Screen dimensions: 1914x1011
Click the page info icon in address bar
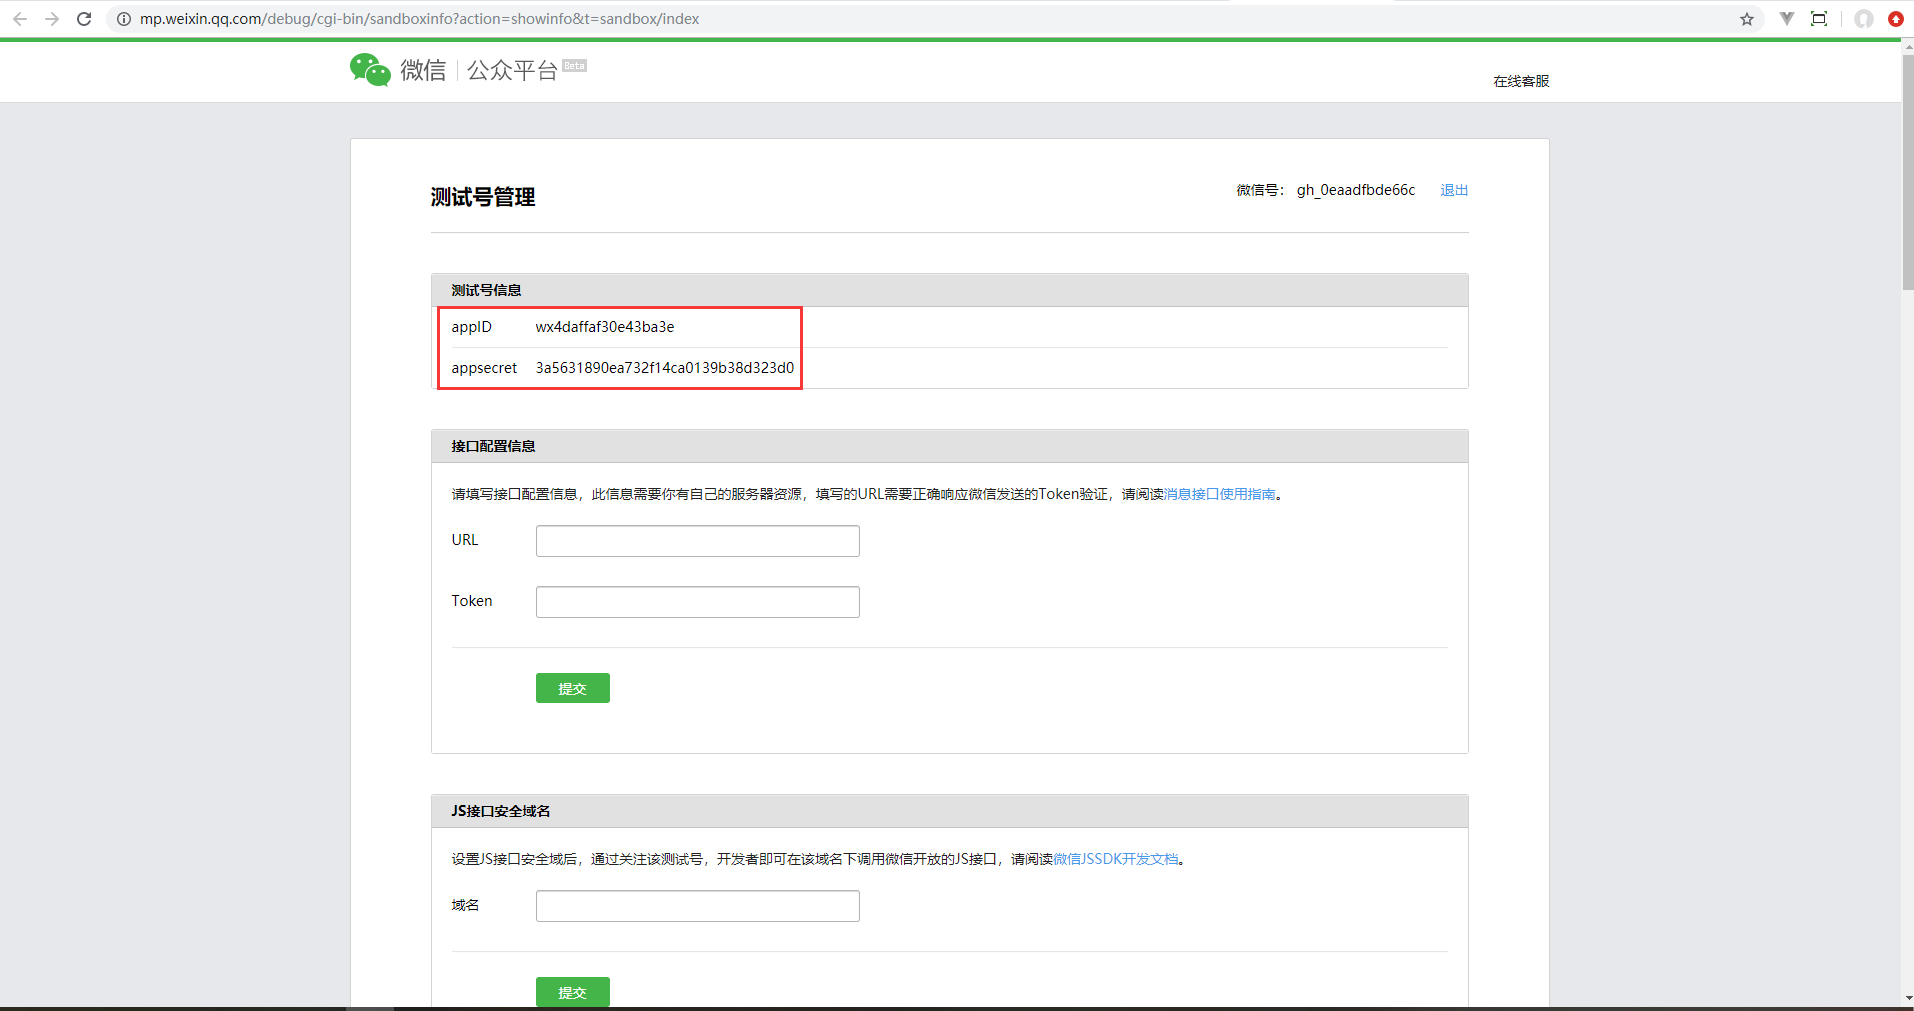pos(122,18)
